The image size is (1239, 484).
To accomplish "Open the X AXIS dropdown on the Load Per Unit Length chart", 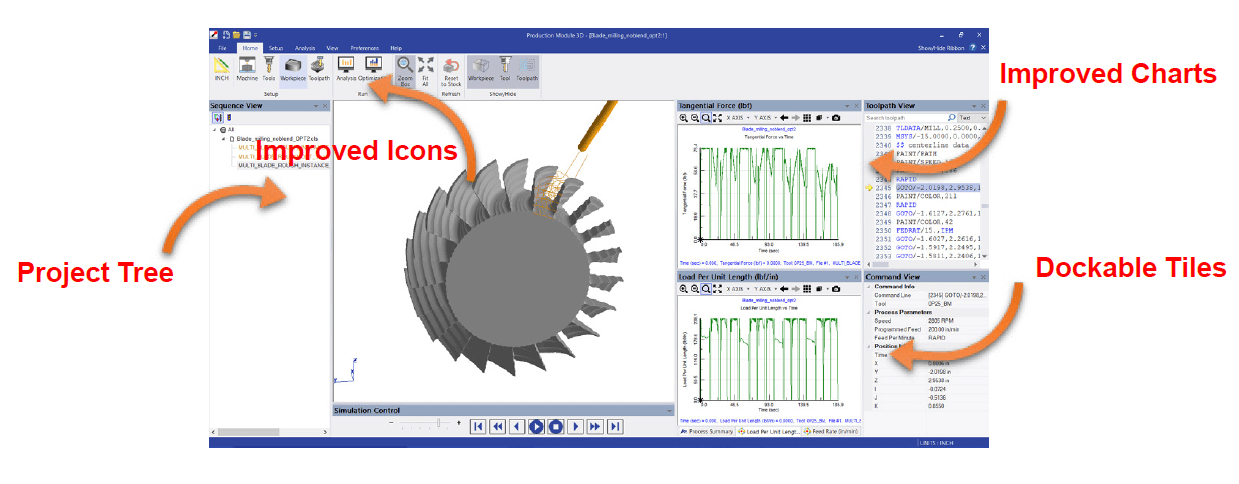I will [x=737, y=288].
